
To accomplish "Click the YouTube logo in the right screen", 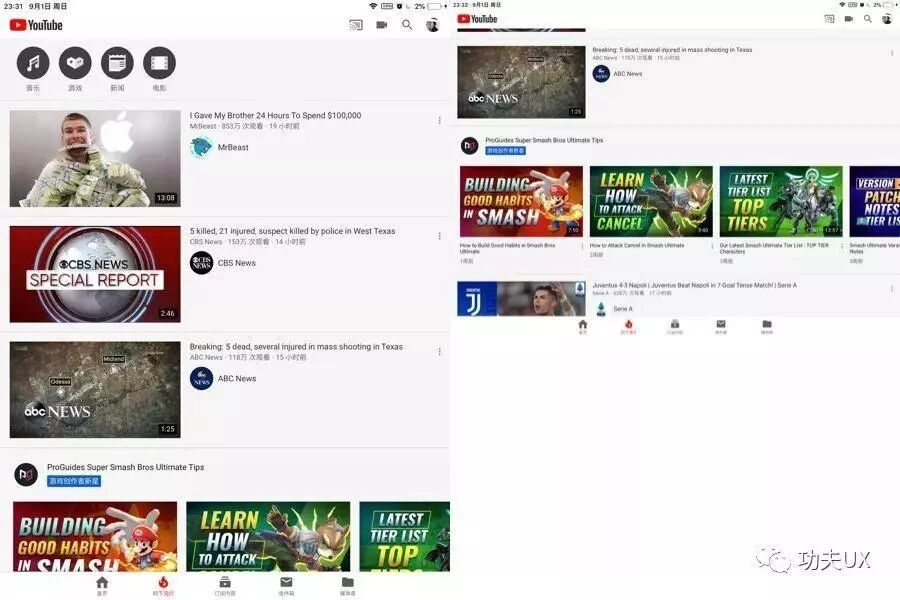I will click(x=477, y=19).
